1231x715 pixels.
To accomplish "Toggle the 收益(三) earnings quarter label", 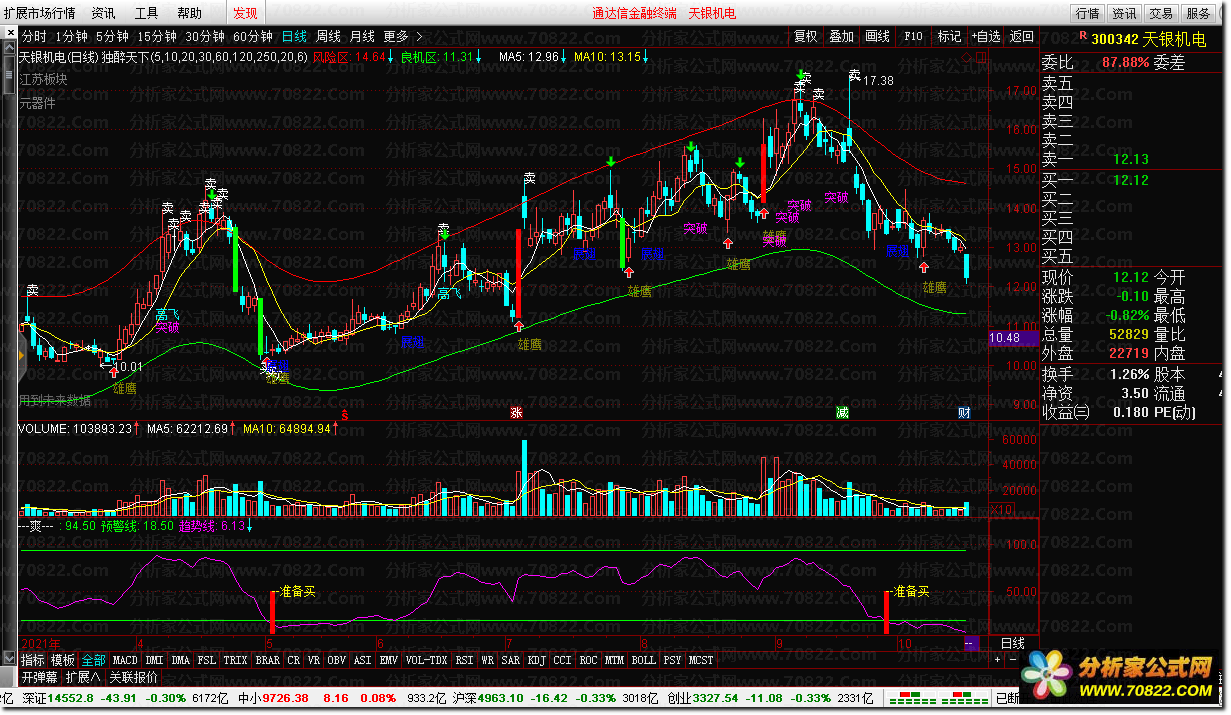I will [1066, 412].
